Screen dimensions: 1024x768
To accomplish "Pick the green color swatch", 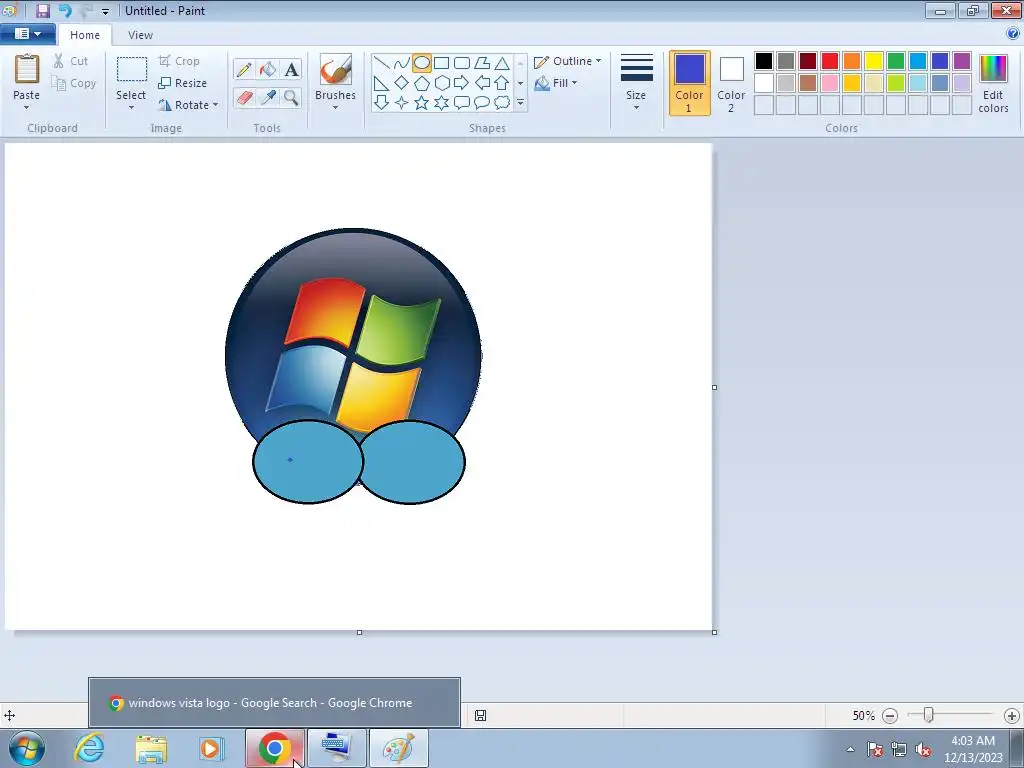I will [896, 61].
